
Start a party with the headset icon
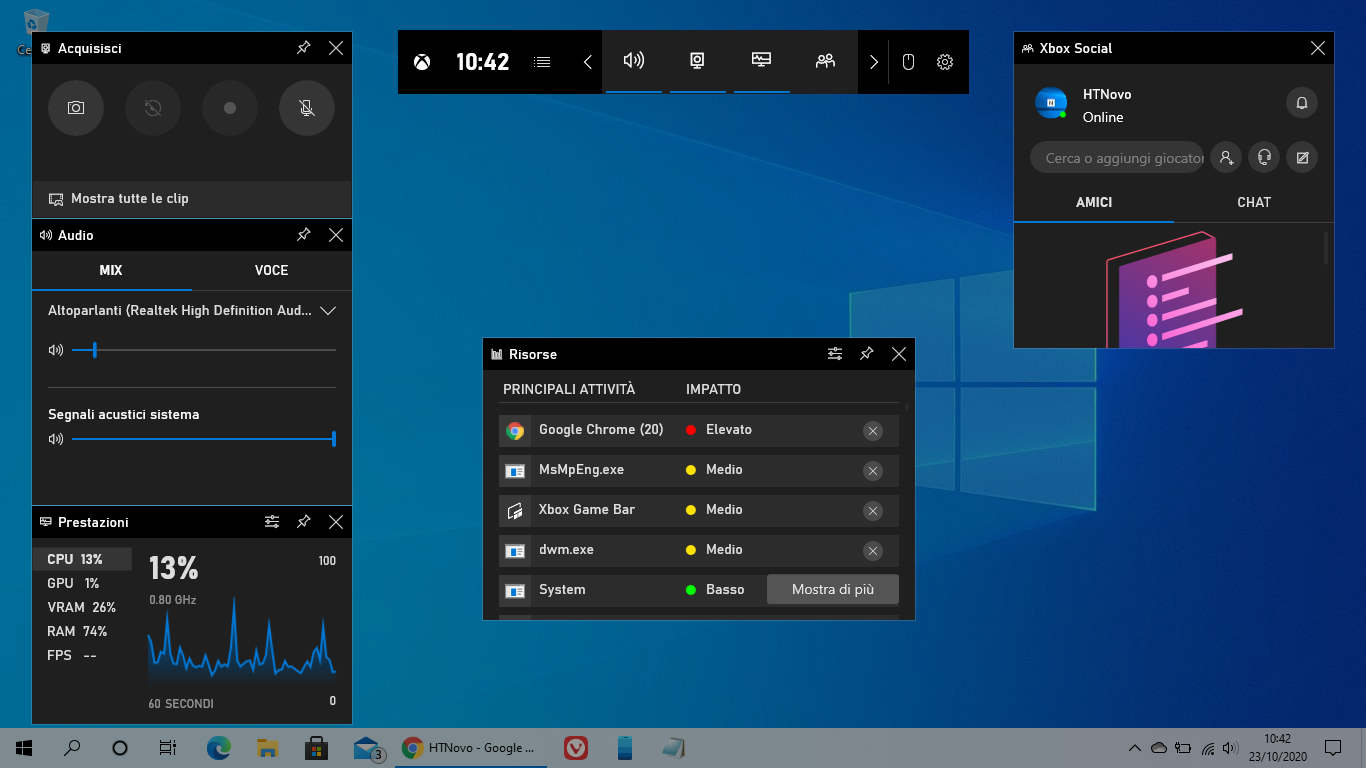click(x=1263, y=157)
